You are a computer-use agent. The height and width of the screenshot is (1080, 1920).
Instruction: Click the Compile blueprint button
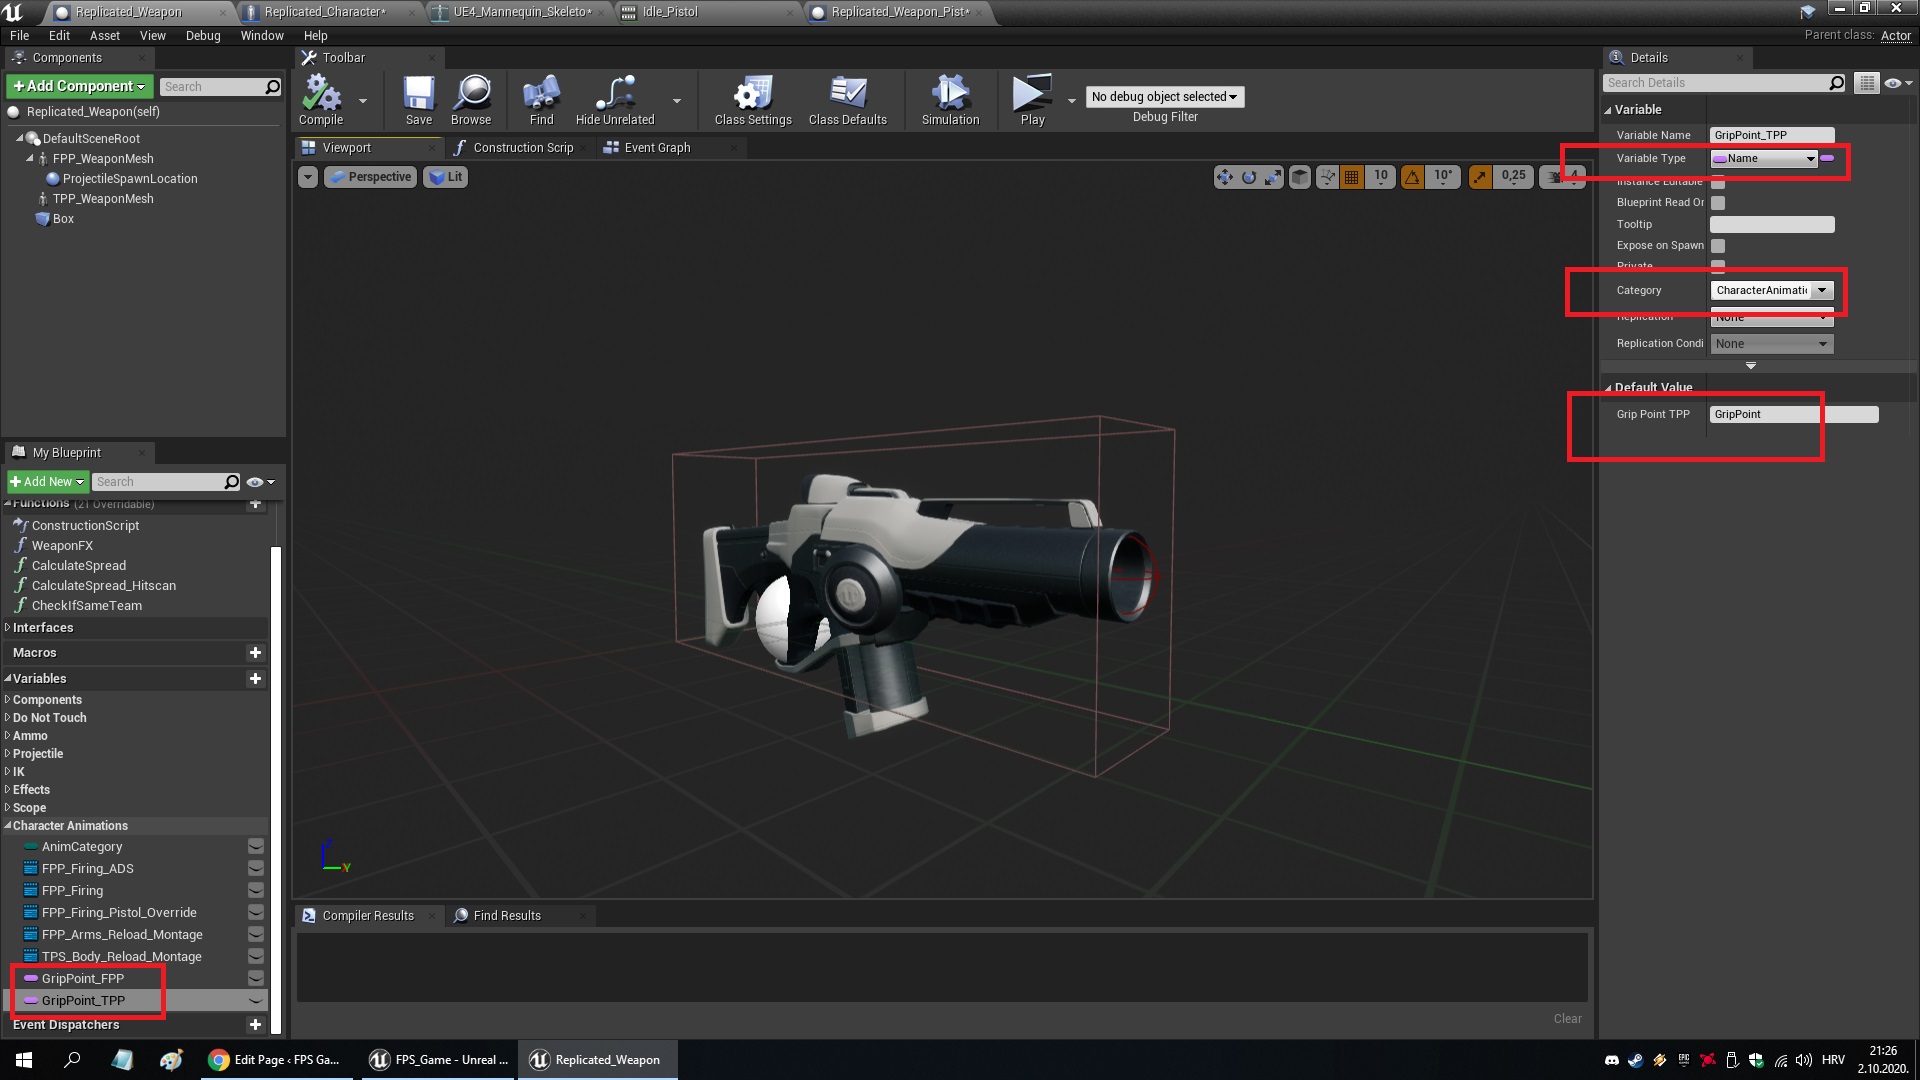(321, 99)
